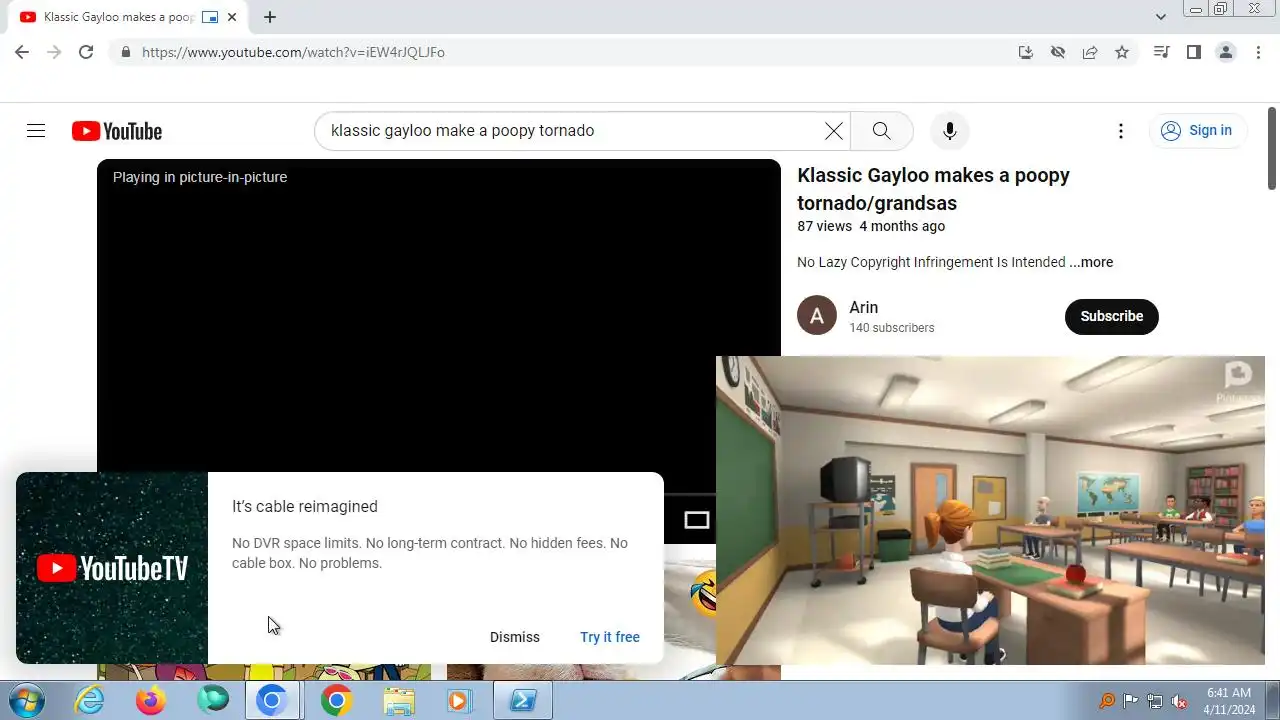Click the magnifier search button
Screen dimensions: 1280x720
(x=881, y=131)
